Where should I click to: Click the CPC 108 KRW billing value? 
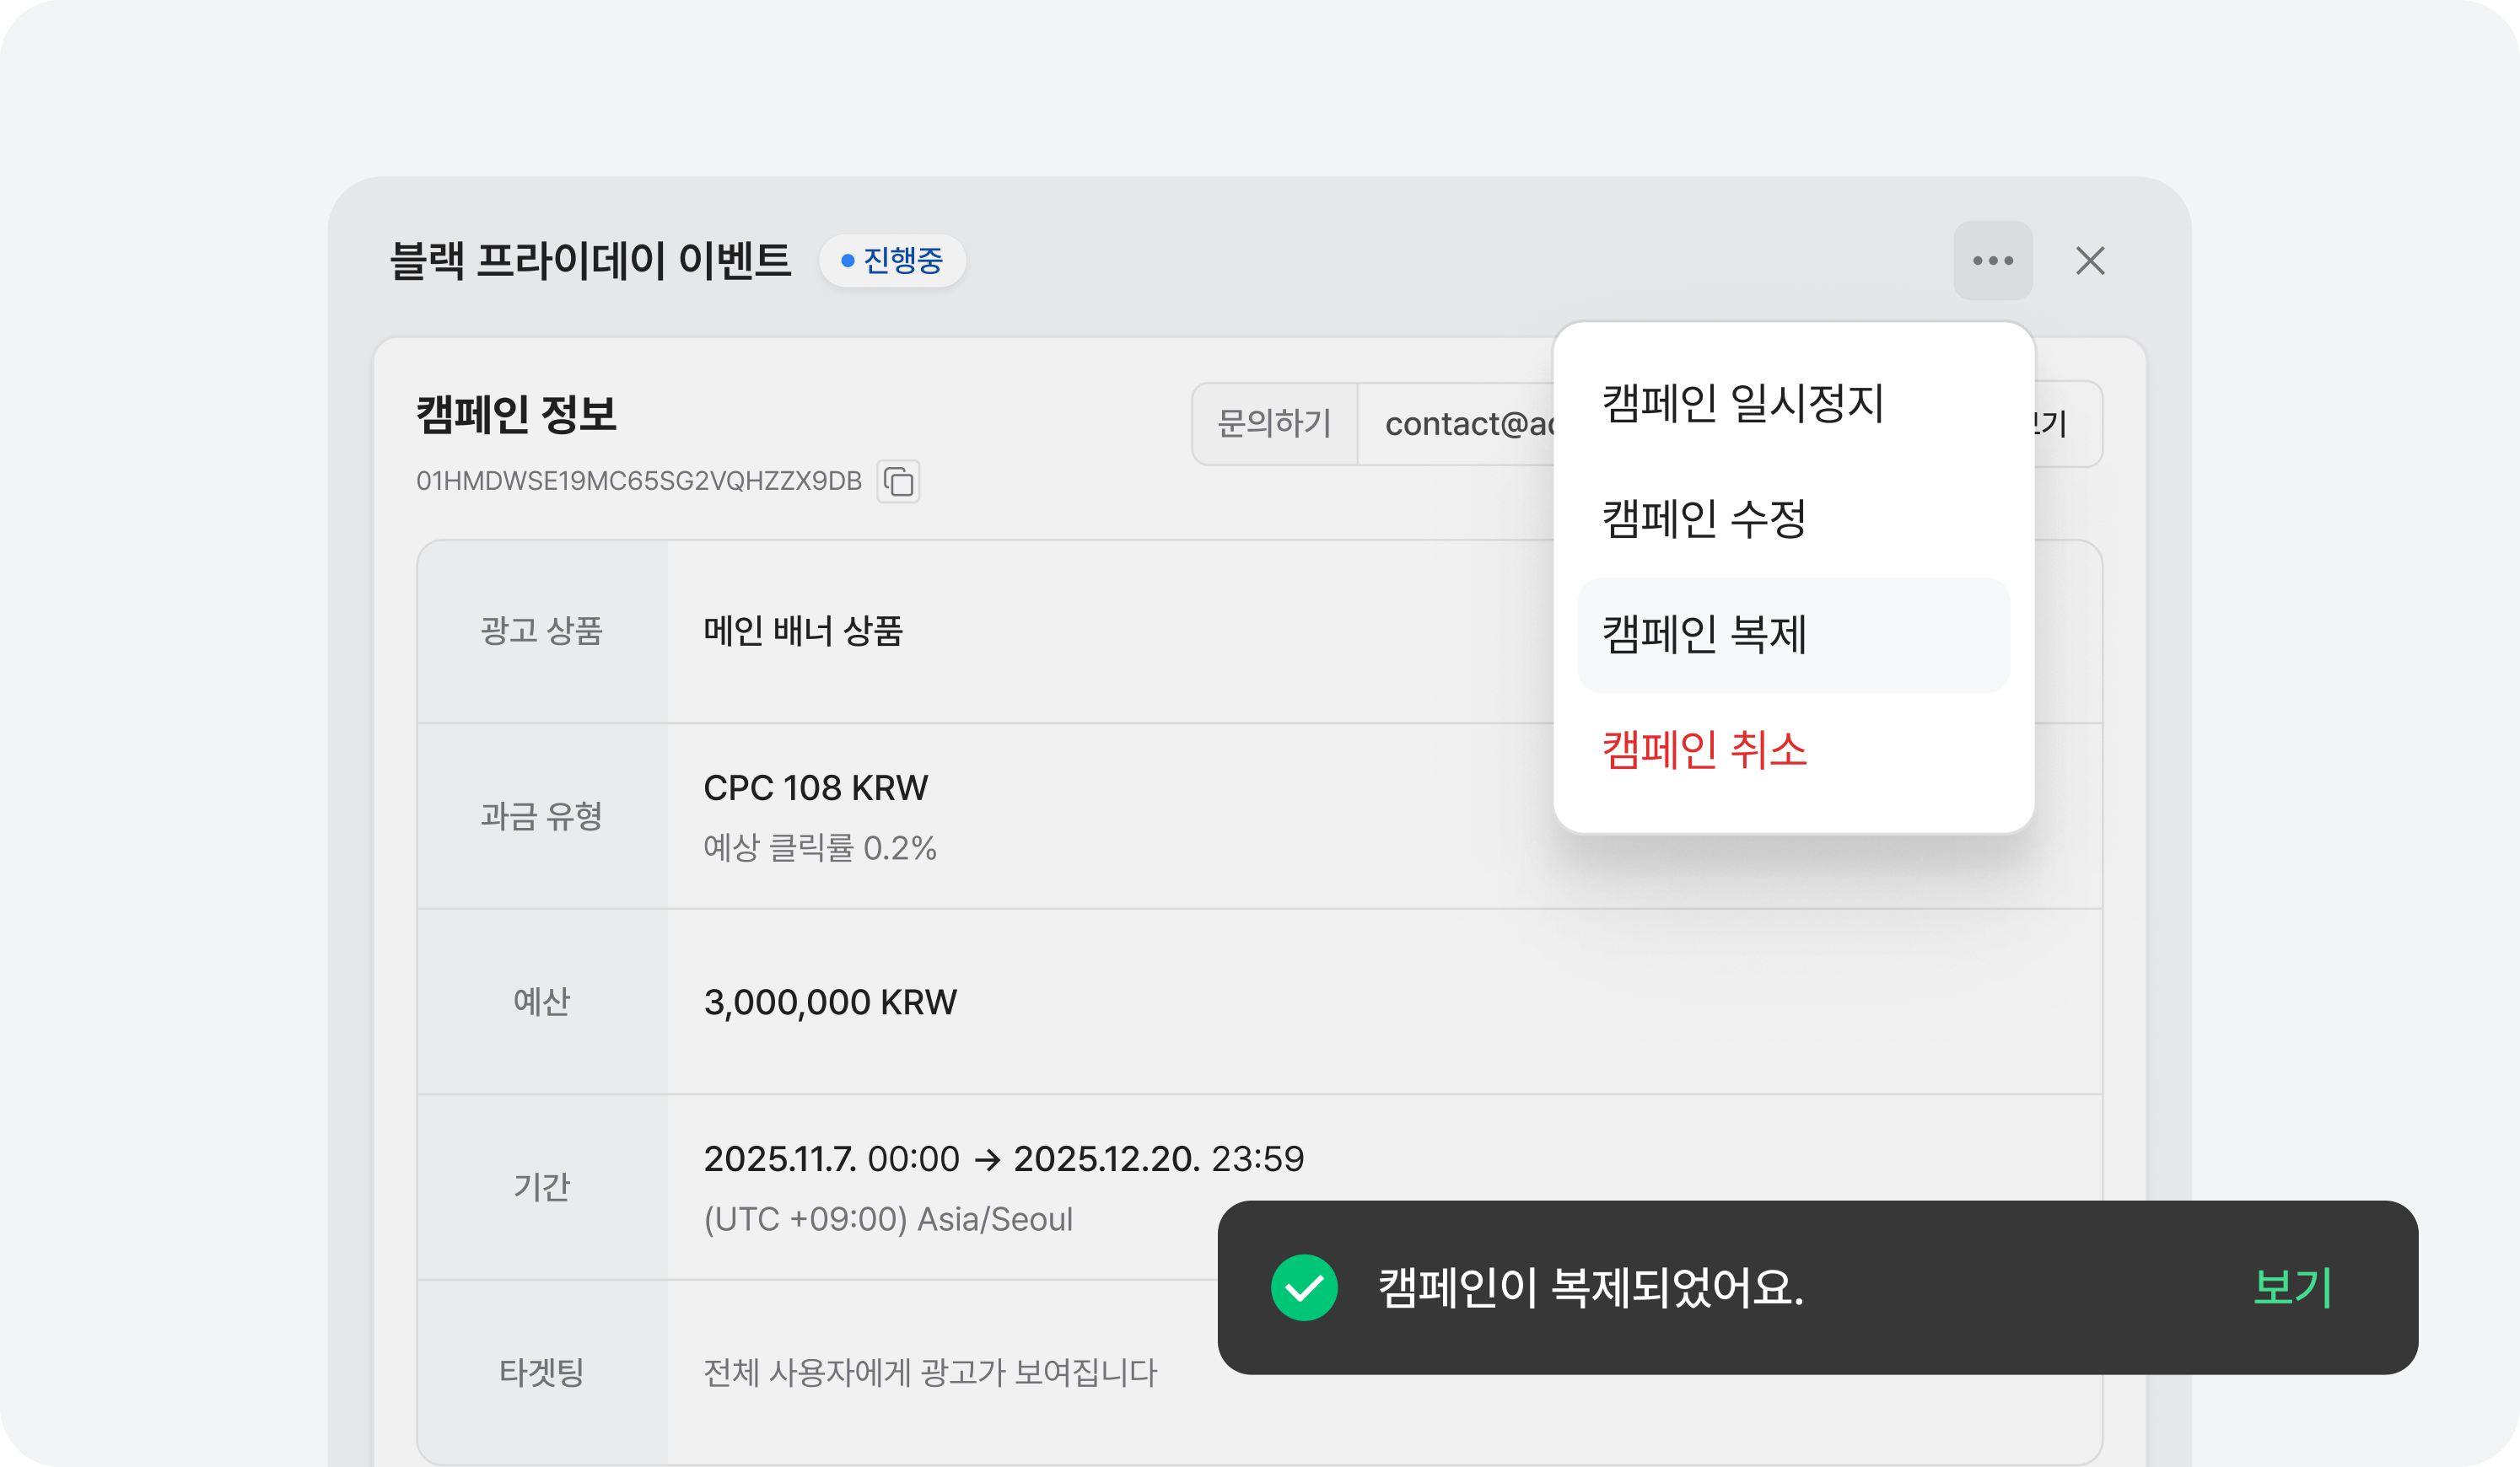(815, 788)
